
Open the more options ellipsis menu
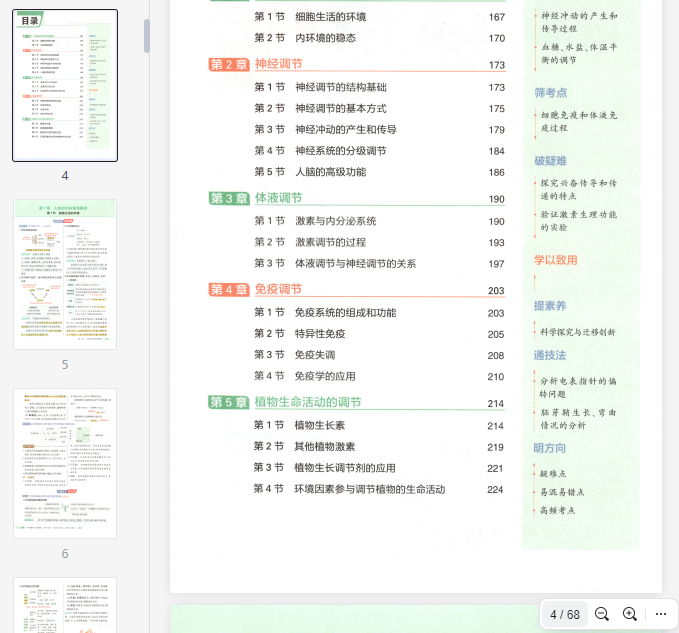[x=660, y=614]
